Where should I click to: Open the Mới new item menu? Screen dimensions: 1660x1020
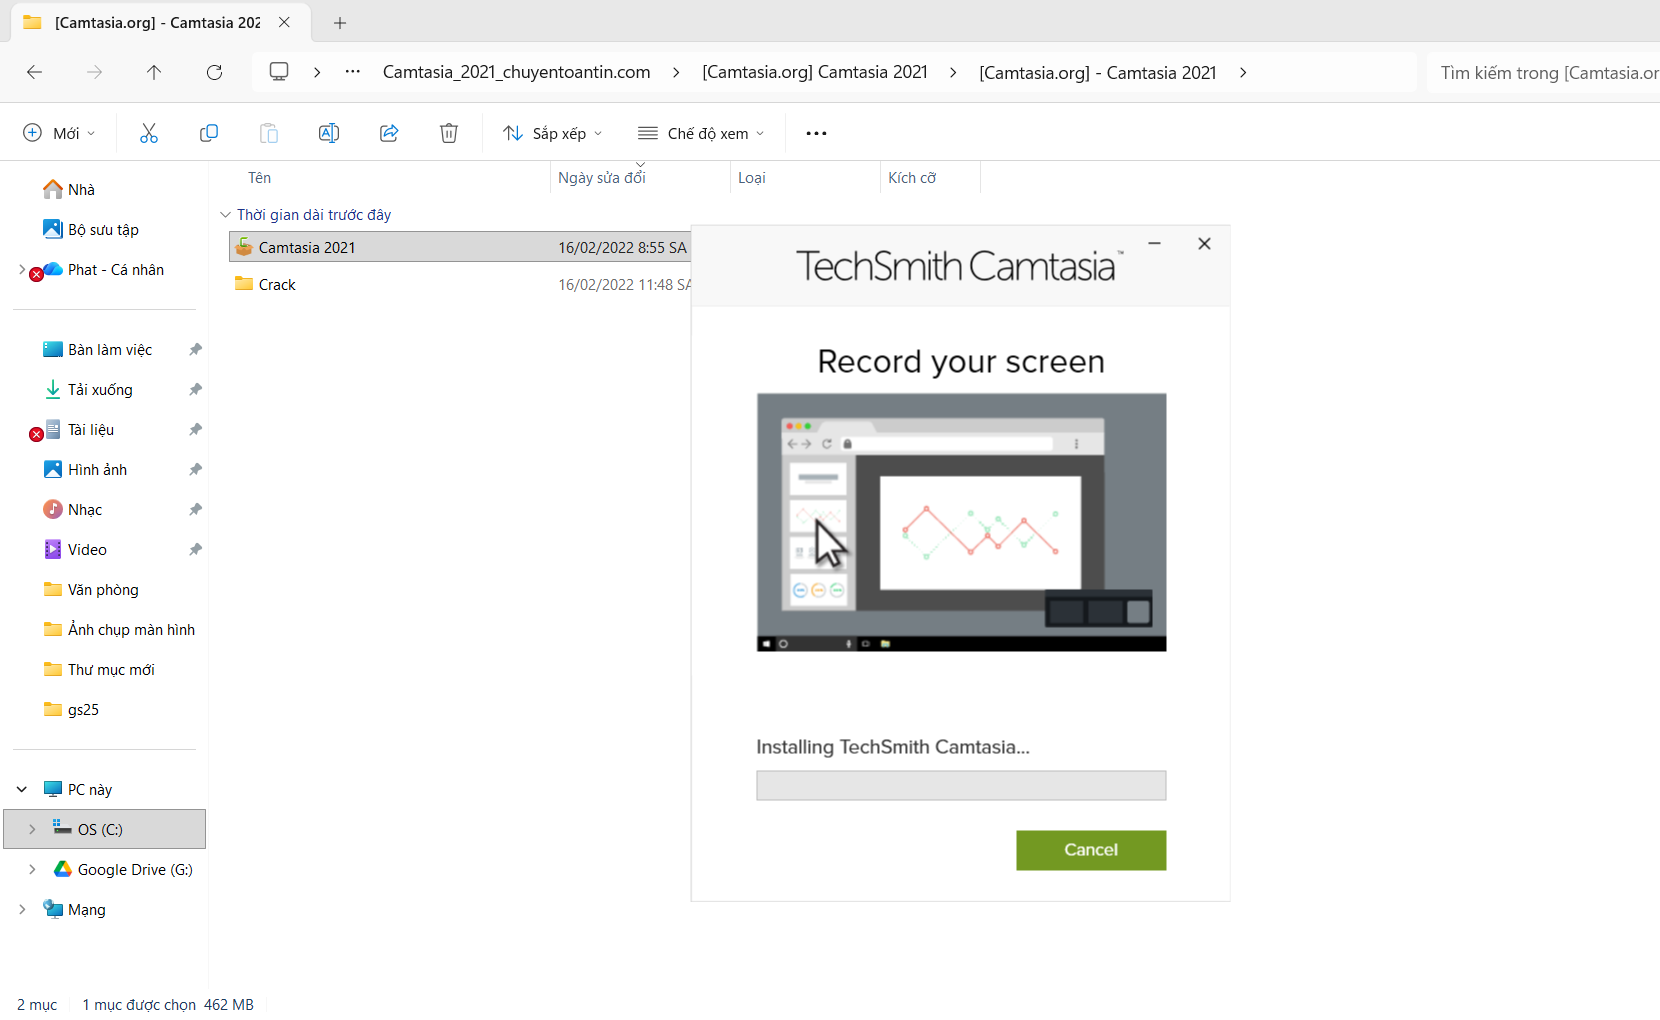click(59, 133)
